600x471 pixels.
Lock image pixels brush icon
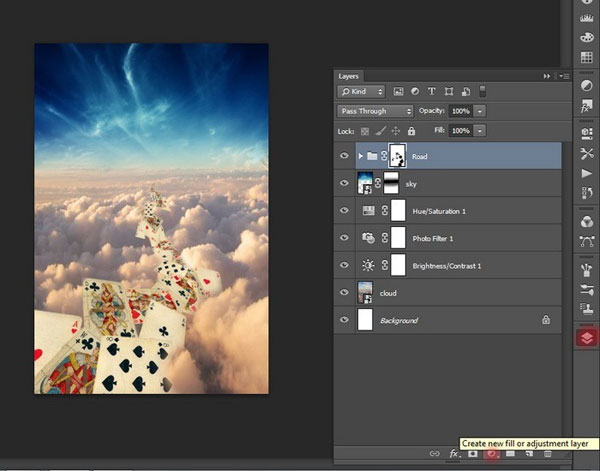click(x=380, y=131)
